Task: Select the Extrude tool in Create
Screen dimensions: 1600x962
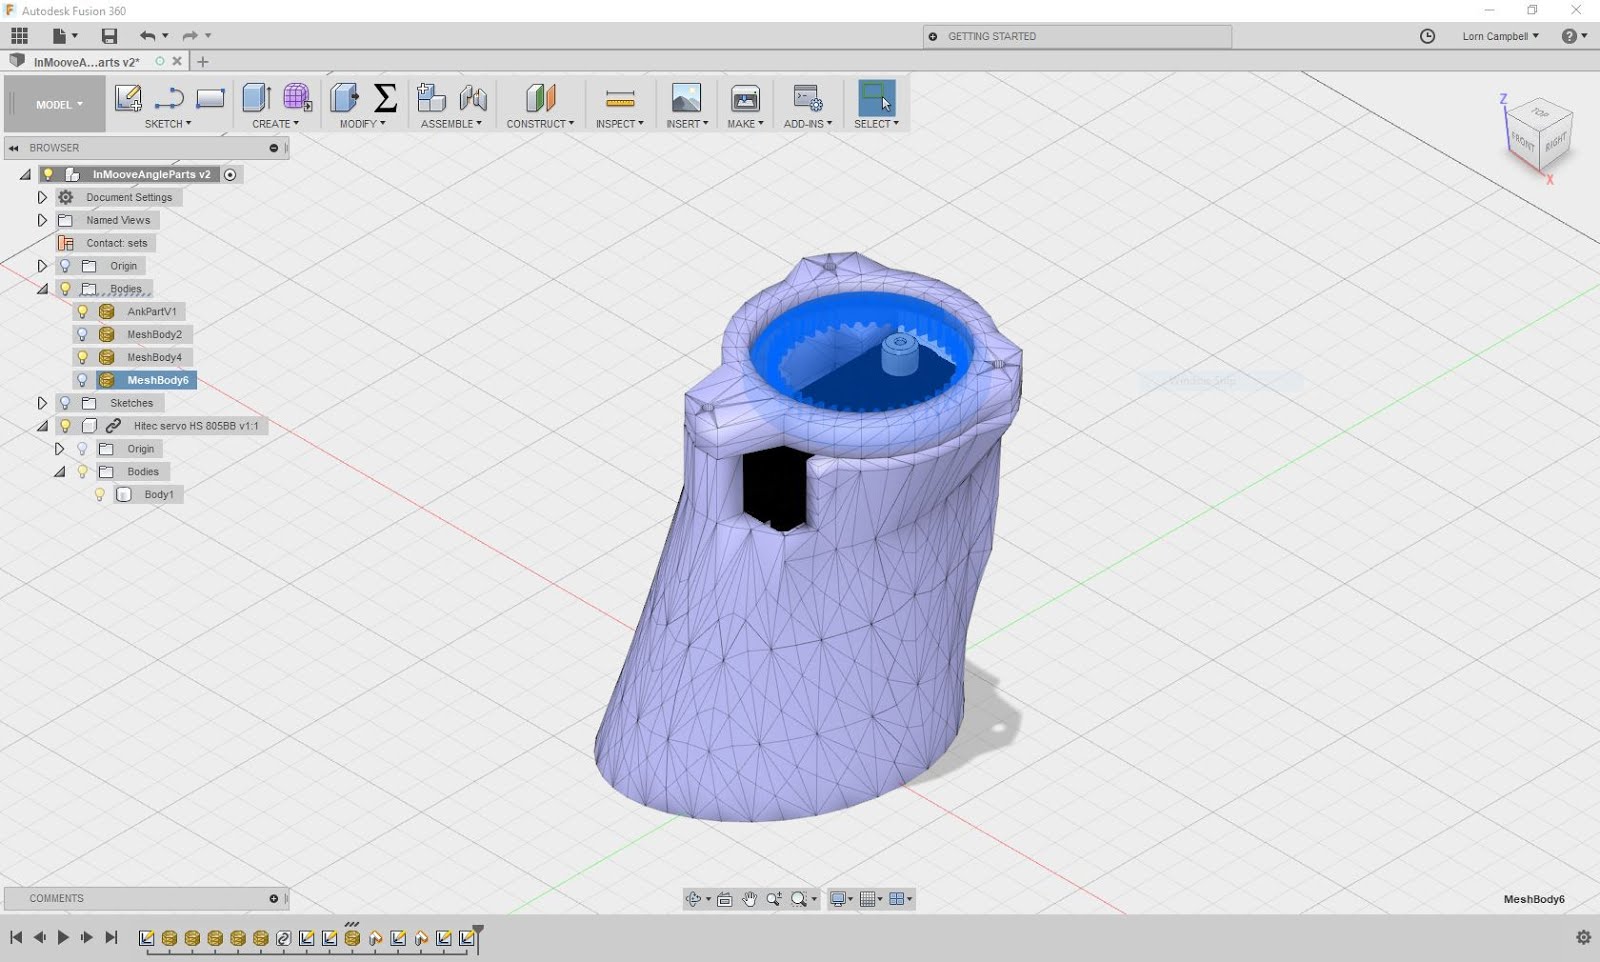Action: pos(256,98)
